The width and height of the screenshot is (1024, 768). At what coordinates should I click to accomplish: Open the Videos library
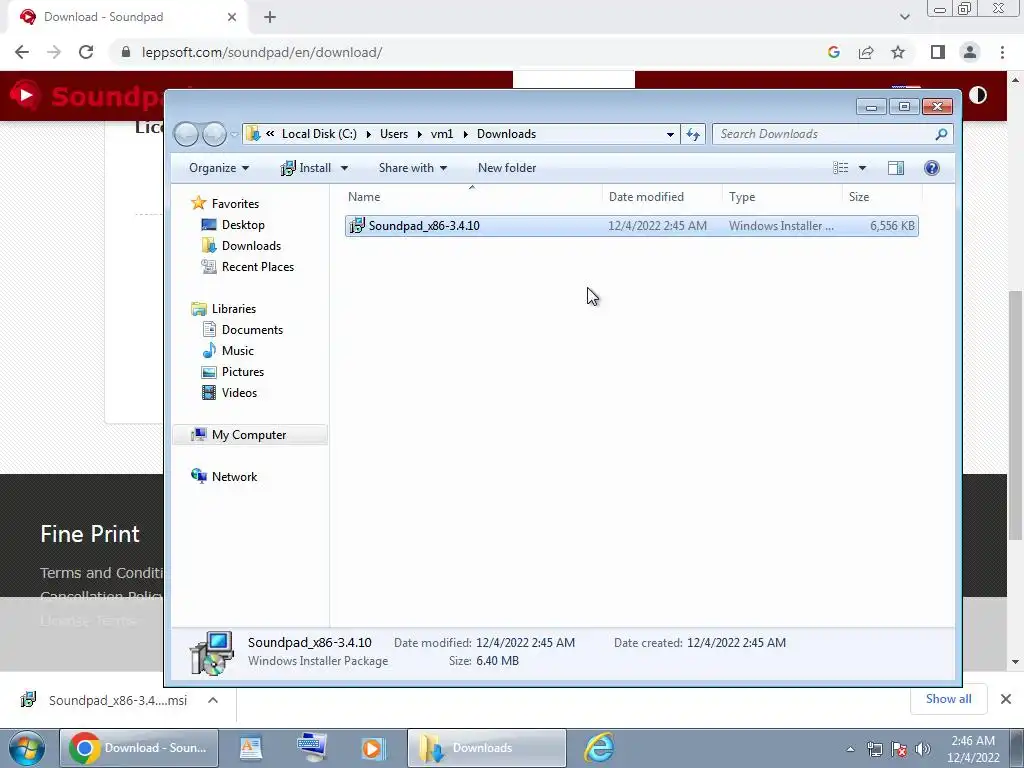(x=229, y=392)
